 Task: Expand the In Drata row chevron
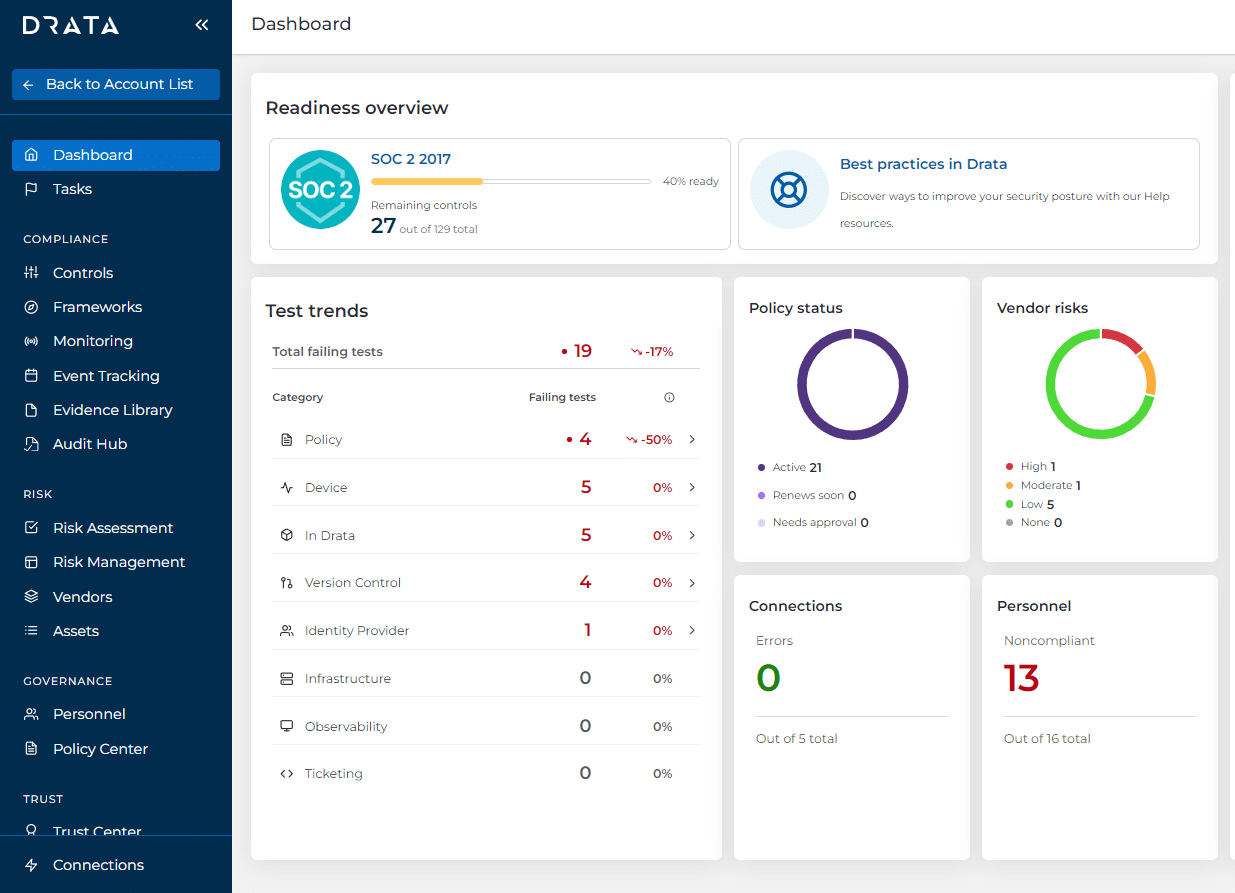[x=692, y=536]
